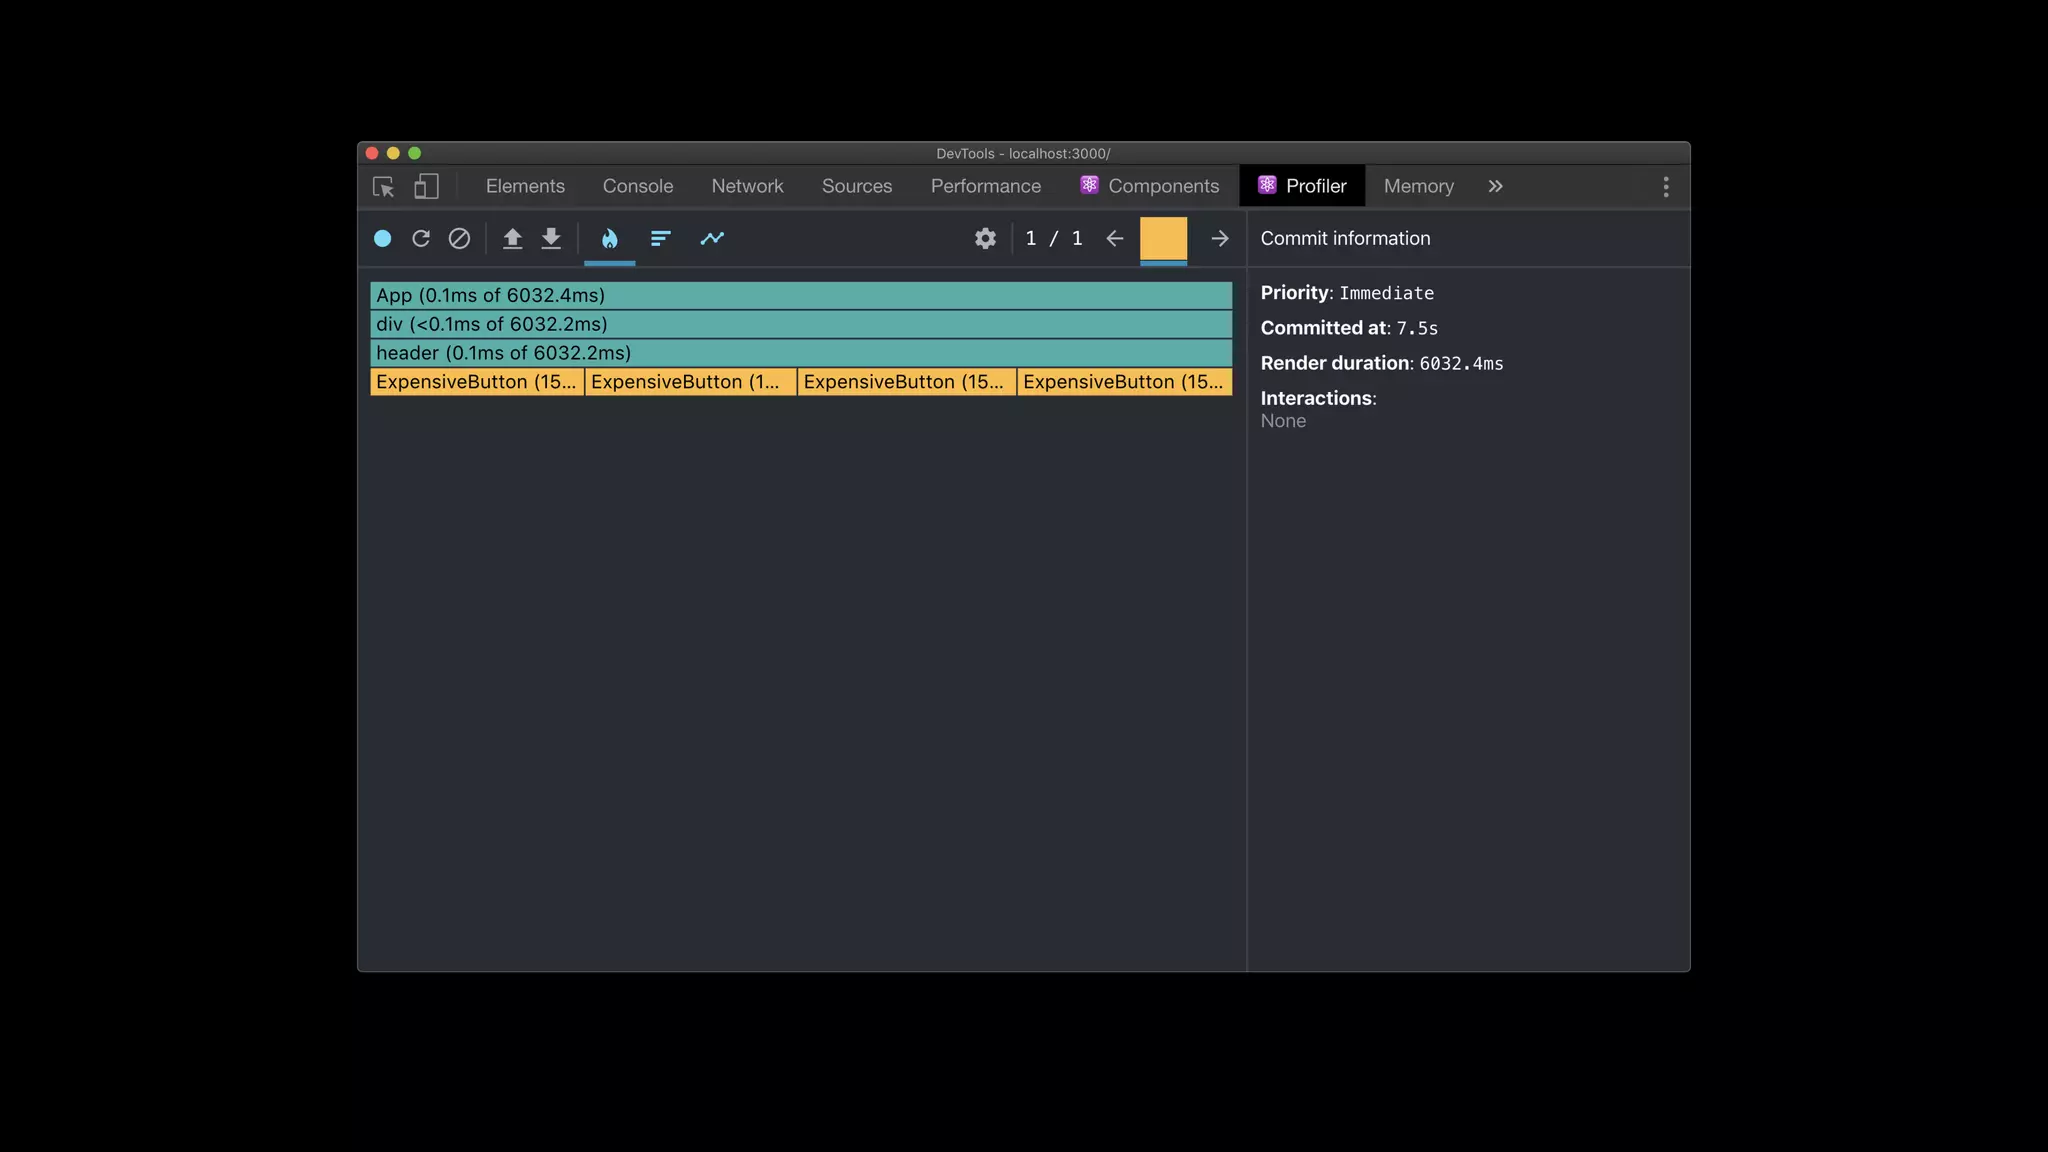Open the DevTools three-dot options menu
Screen dimensions: 2048x1152
pos(1665,187)
